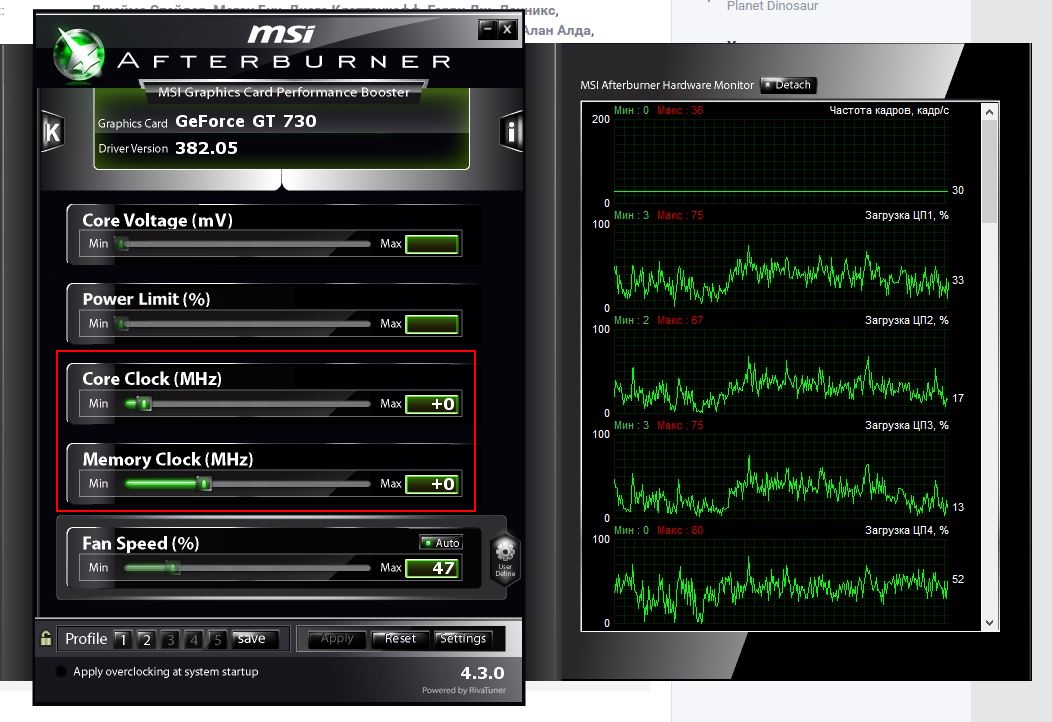Click the hardware monitor scrollbar thumb
This screenshot has width=1052, height=722.
(990, 172)
